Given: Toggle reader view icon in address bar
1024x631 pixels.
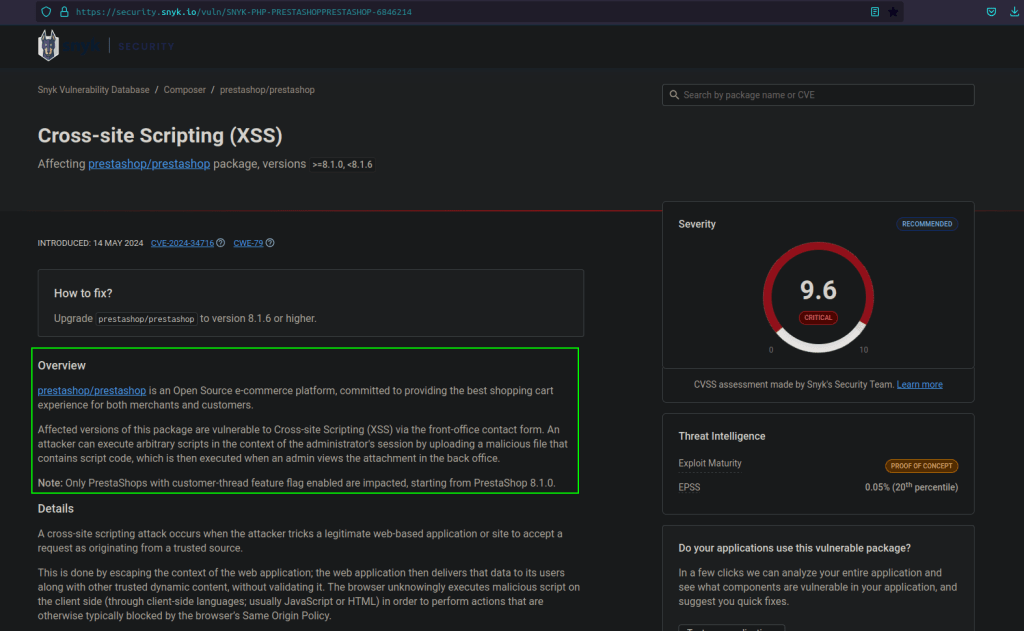Looking at the screenshot, I should click(x=875, y=12).
